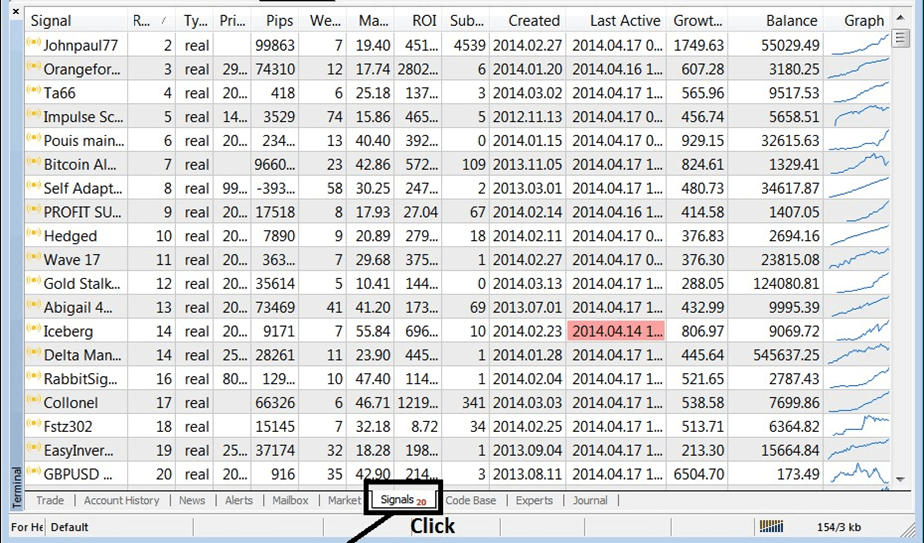This screenshot has height=543, width=924.
Task: Click growth value 6504.70
Action: (x=698, y=474)
